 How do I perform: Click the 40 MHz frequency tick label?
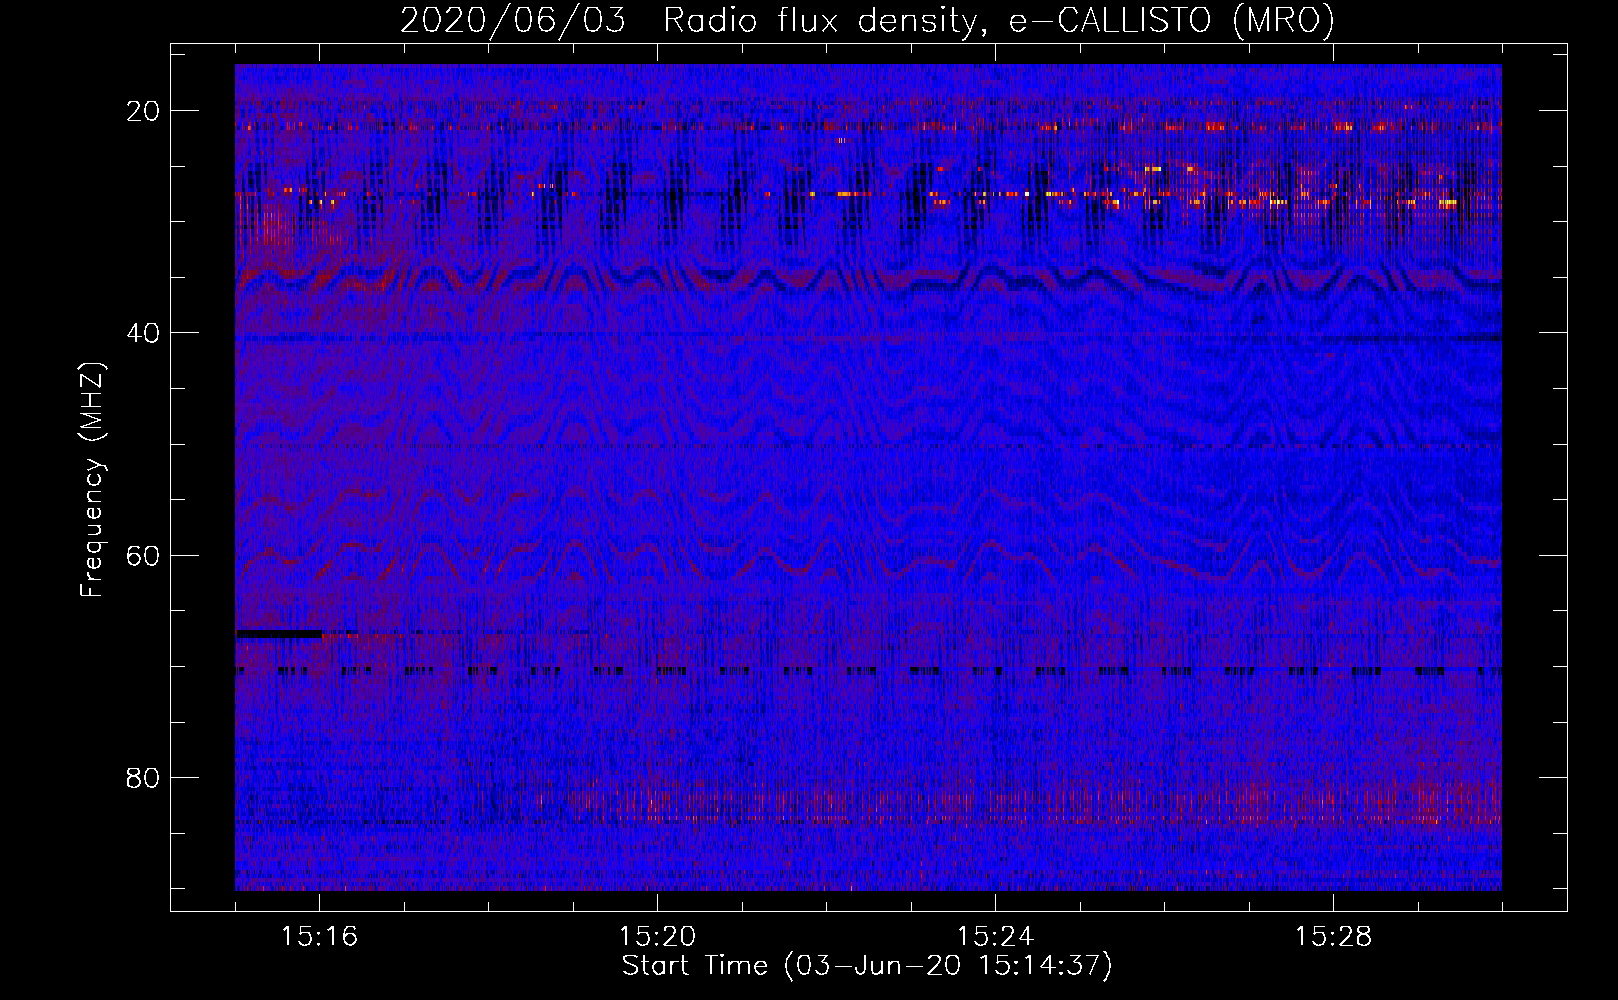click(x=143, y=333)
